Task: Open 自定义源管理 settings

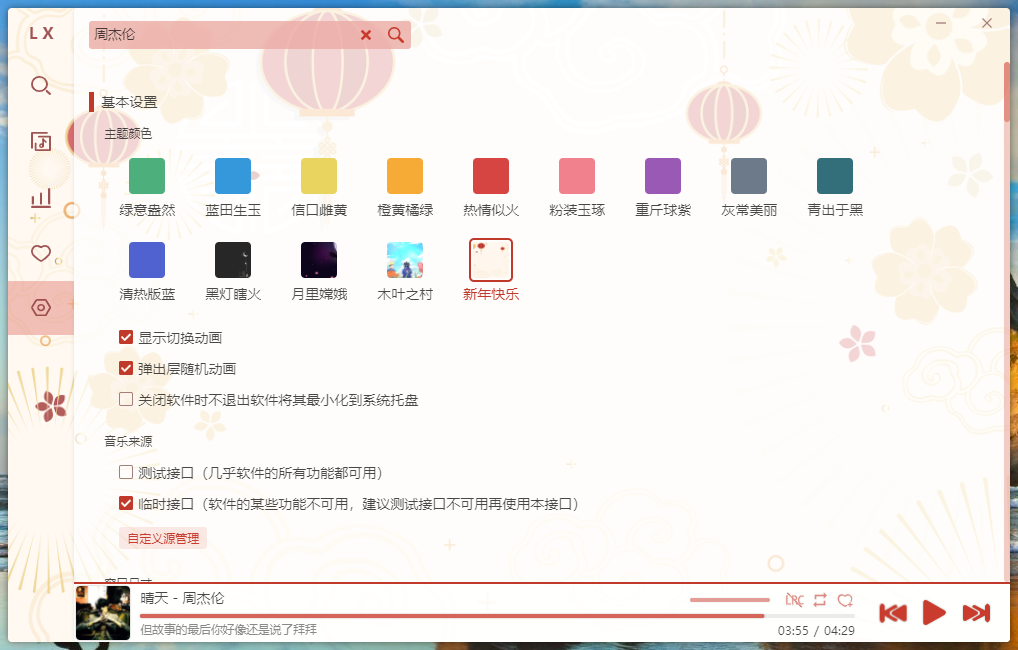Action: [162, 537]
